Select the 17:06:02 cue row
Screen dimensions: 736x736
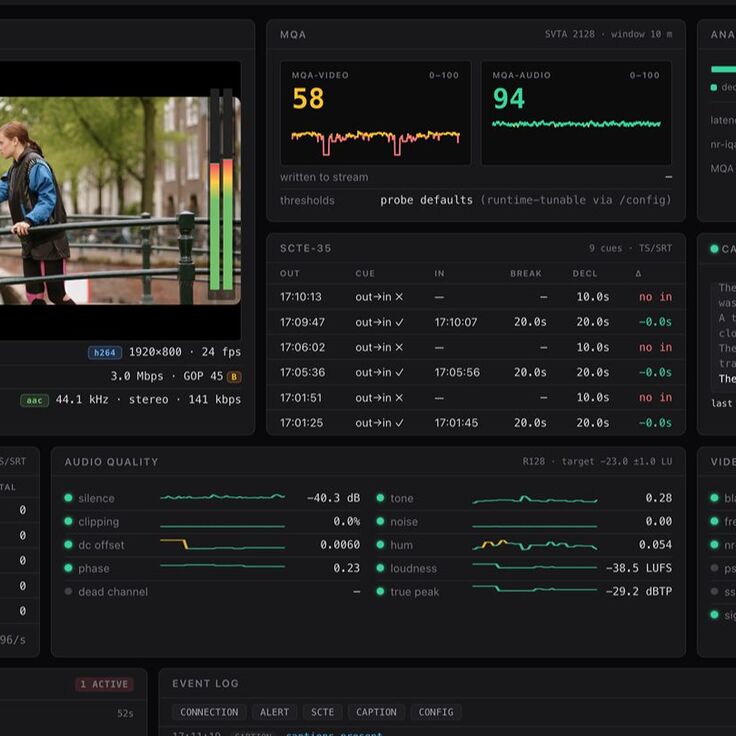coord(476,347)
